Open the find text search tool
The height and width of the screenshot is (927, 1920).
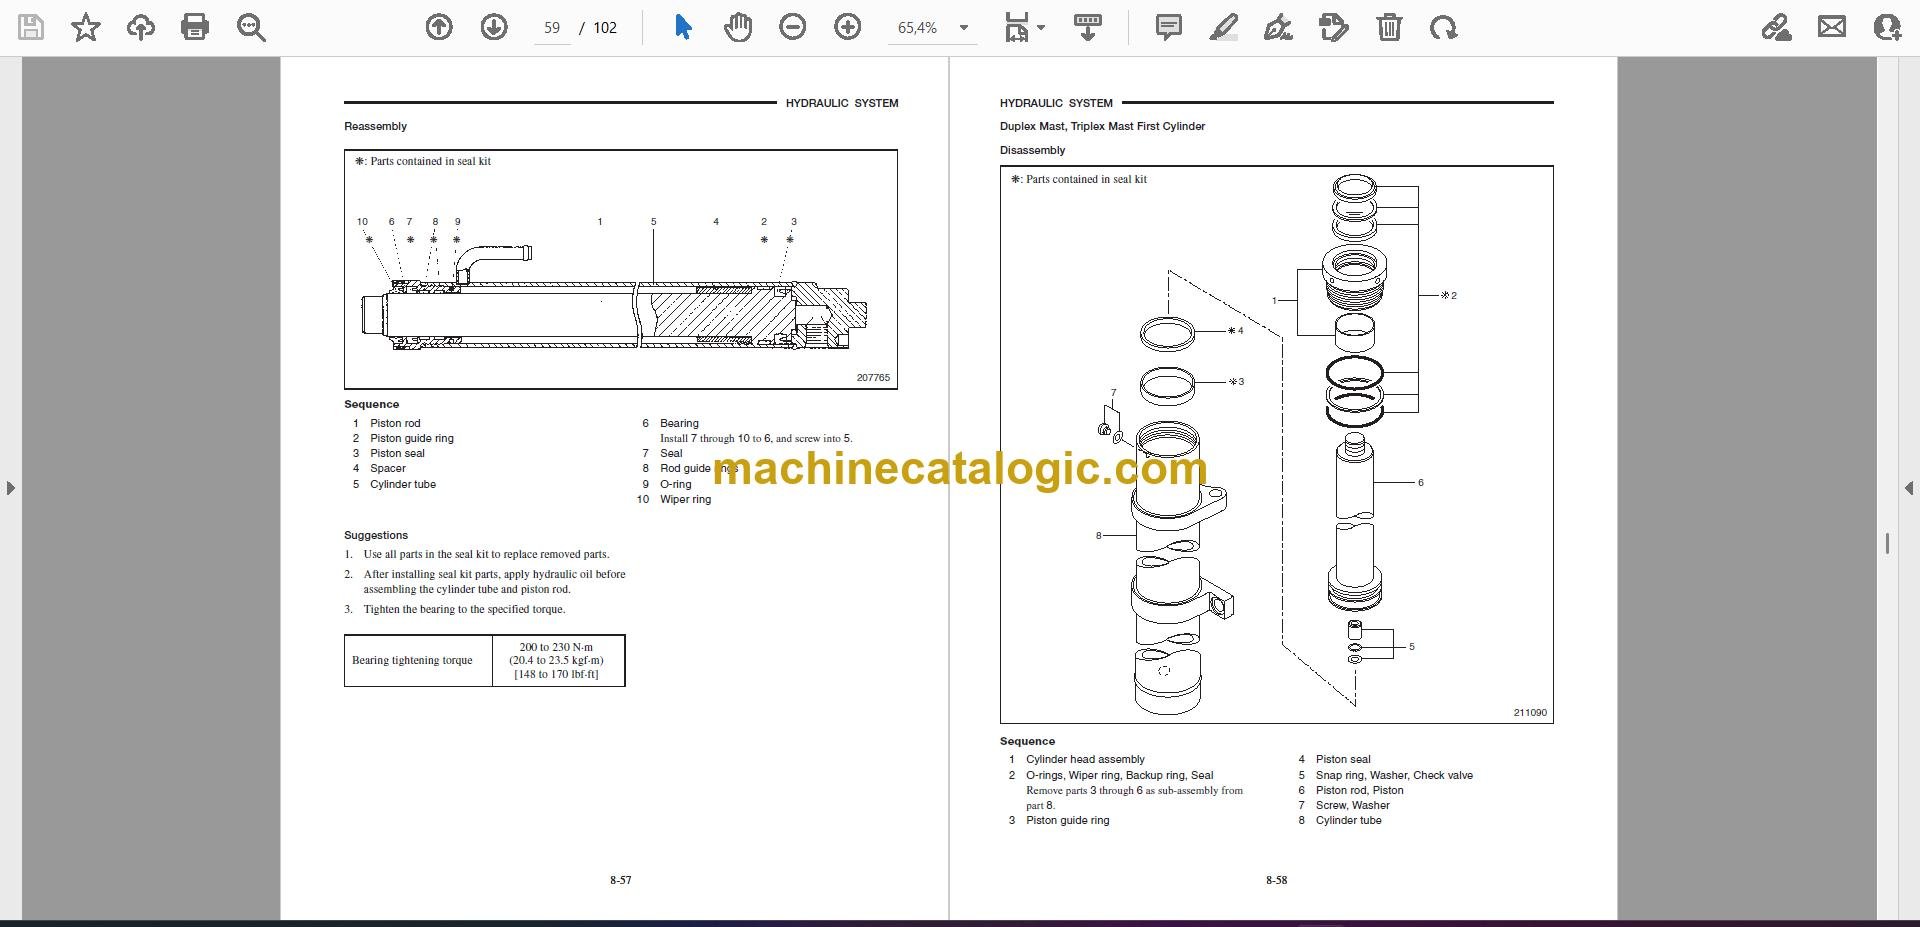(251, 27)
